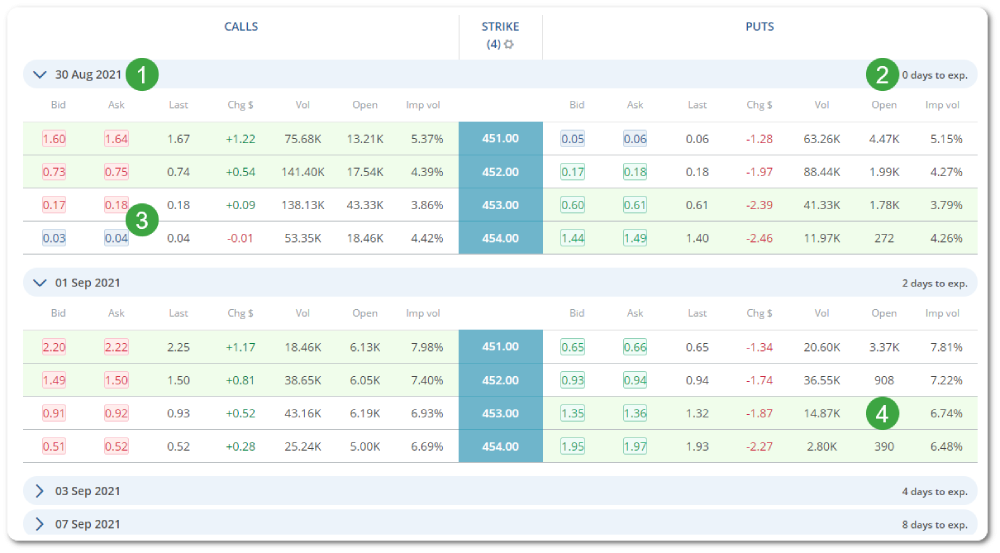Screen dimensions: 1000x553
Task: Expand the 07 Sep 2021 expiration
Action: coord(40,524)
